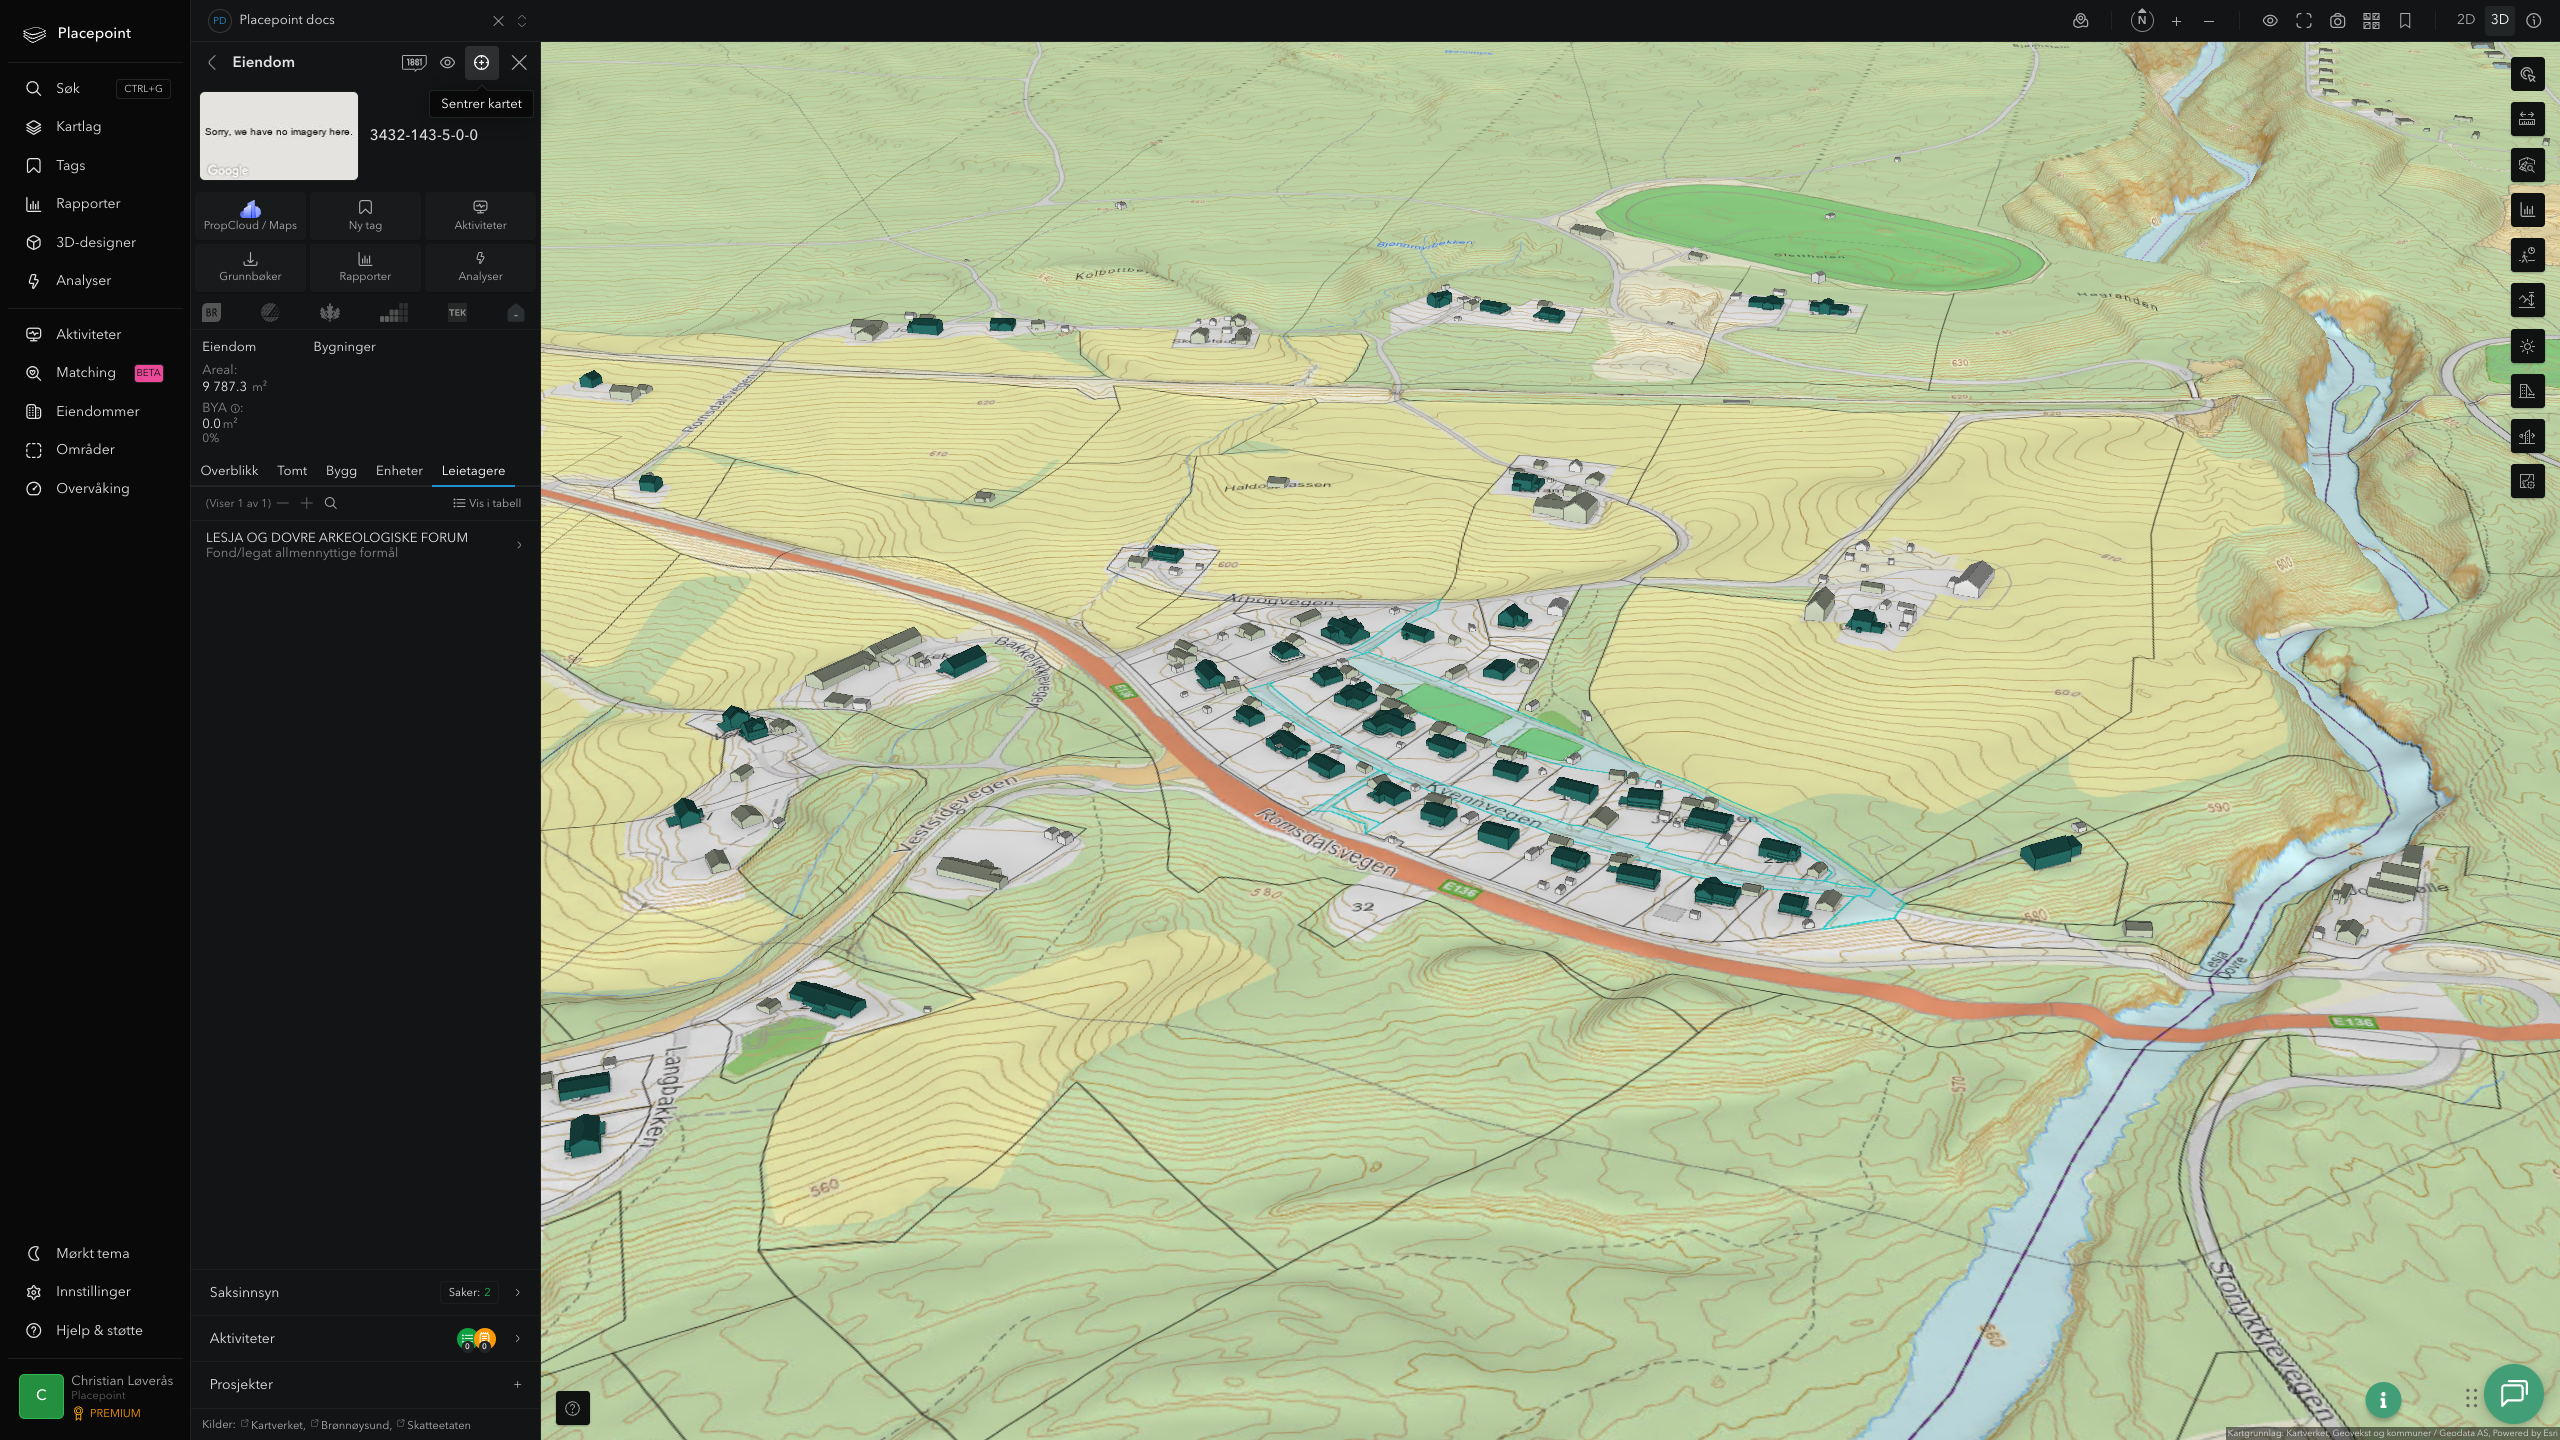Screen dimensions: 2560x1440
Task: Select the Leietagere tab
Action: tap(473, 471)
